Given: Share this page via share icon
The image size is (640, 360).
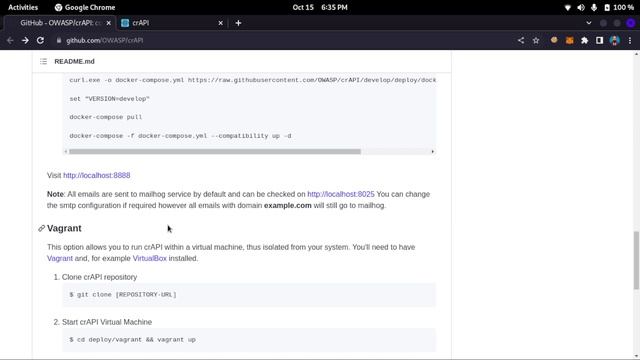Looking at the screenshot, I should 521,40.
